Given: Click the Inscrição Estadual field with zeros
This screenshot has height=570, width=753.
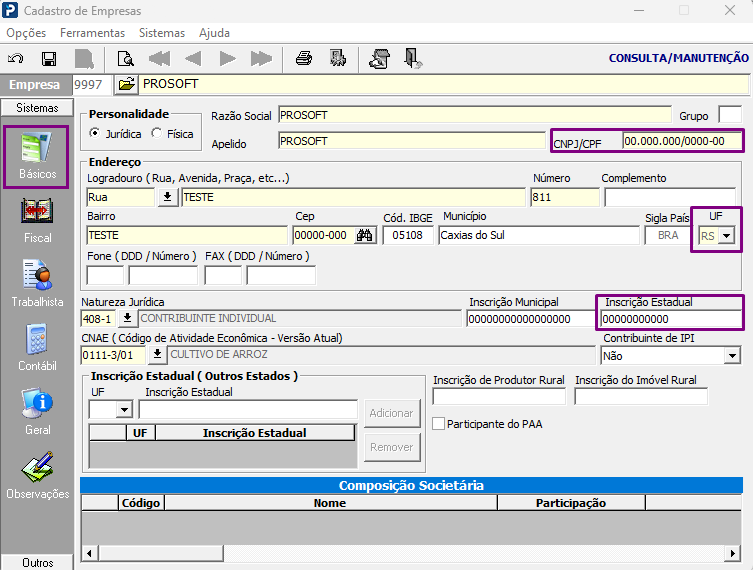Looking at the screenshot, I should coord(671,319).
